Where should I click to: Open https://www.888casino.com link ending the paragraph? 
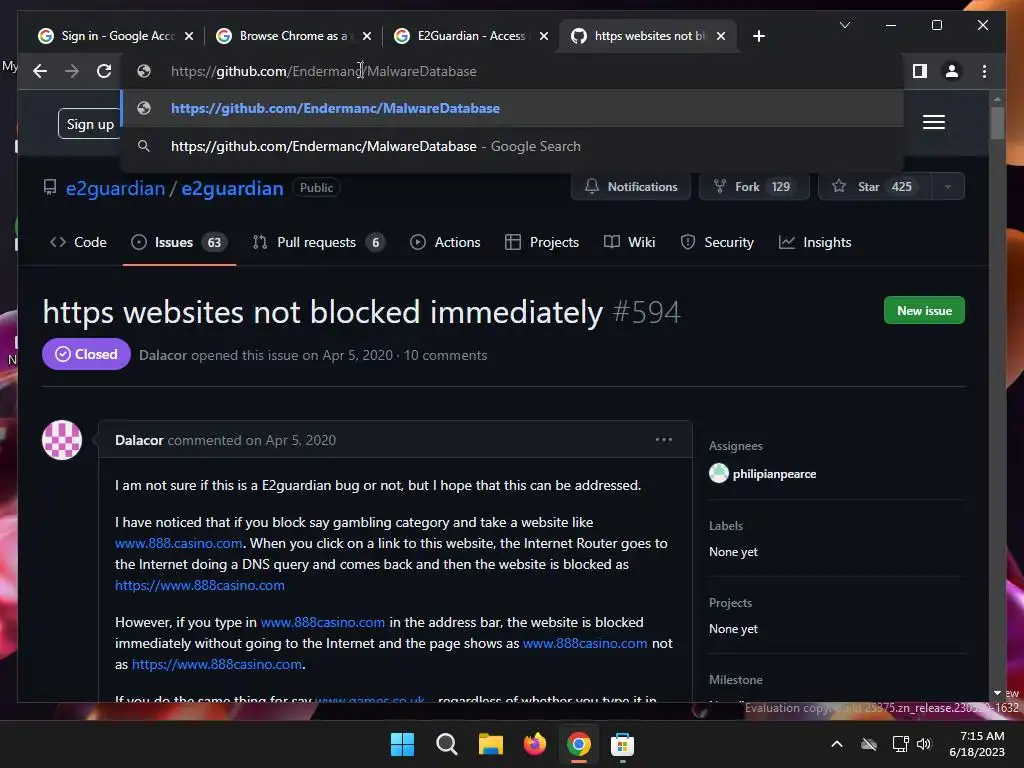pos(217,664)
